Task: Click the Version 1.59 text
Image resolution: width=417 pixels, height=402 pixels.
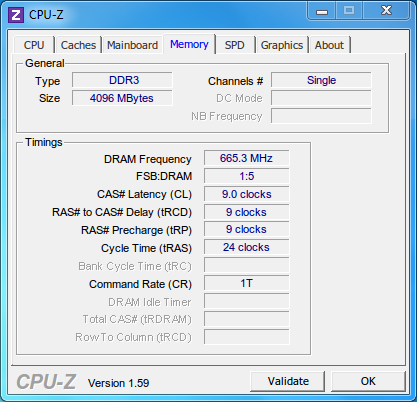Action: click(x=118, y=383)
